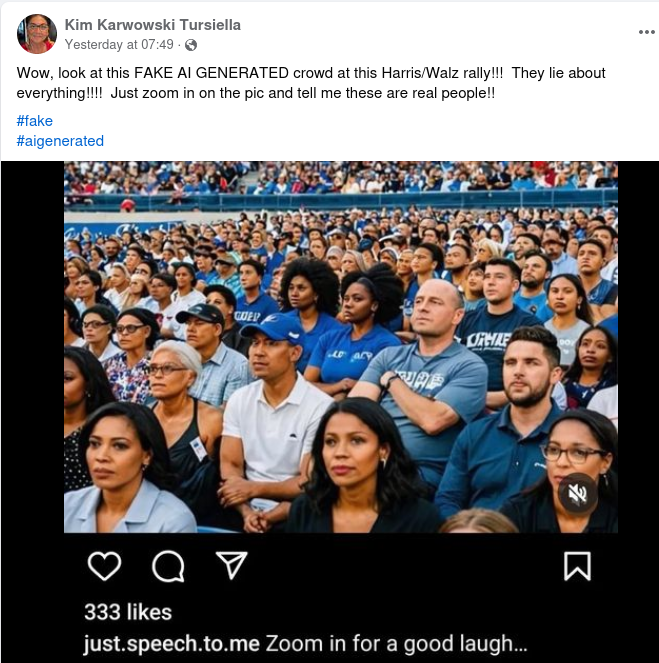The height and width of the screenshot is (663, 659).
Task: Open the #fake hashtag
Action: (35, 121)
